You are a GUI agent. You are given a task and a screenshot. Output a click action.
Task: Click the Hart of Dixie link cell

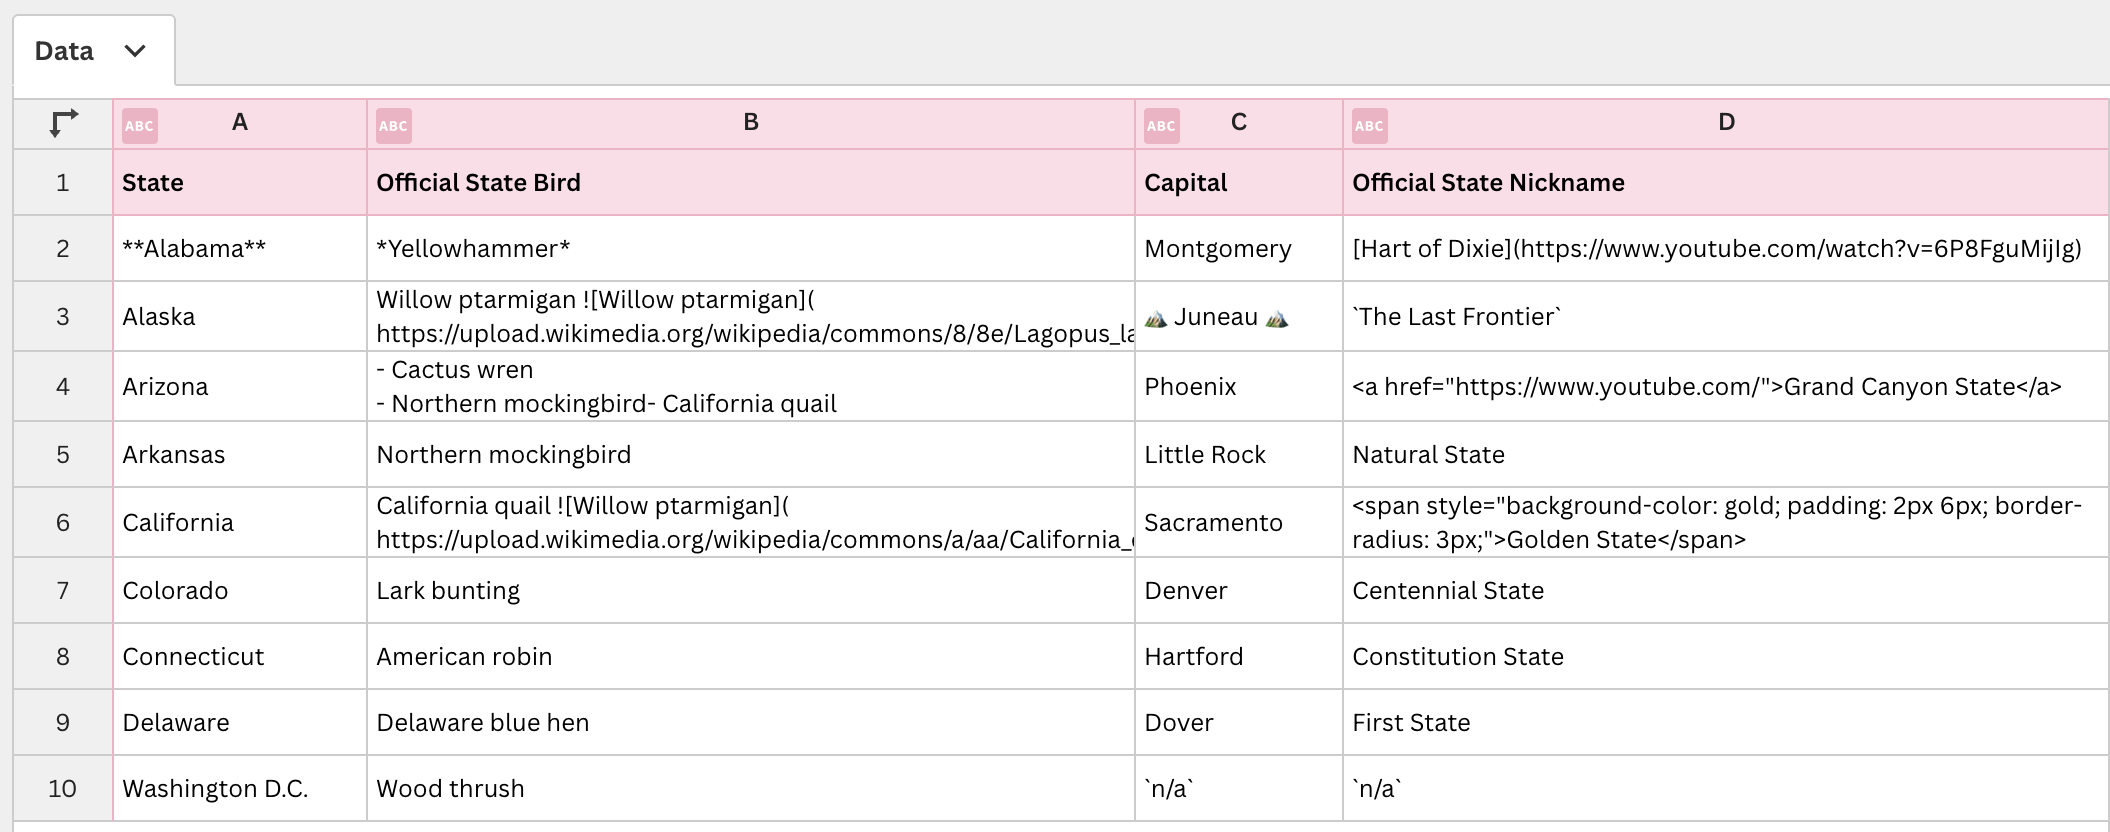coord(1716,249)
